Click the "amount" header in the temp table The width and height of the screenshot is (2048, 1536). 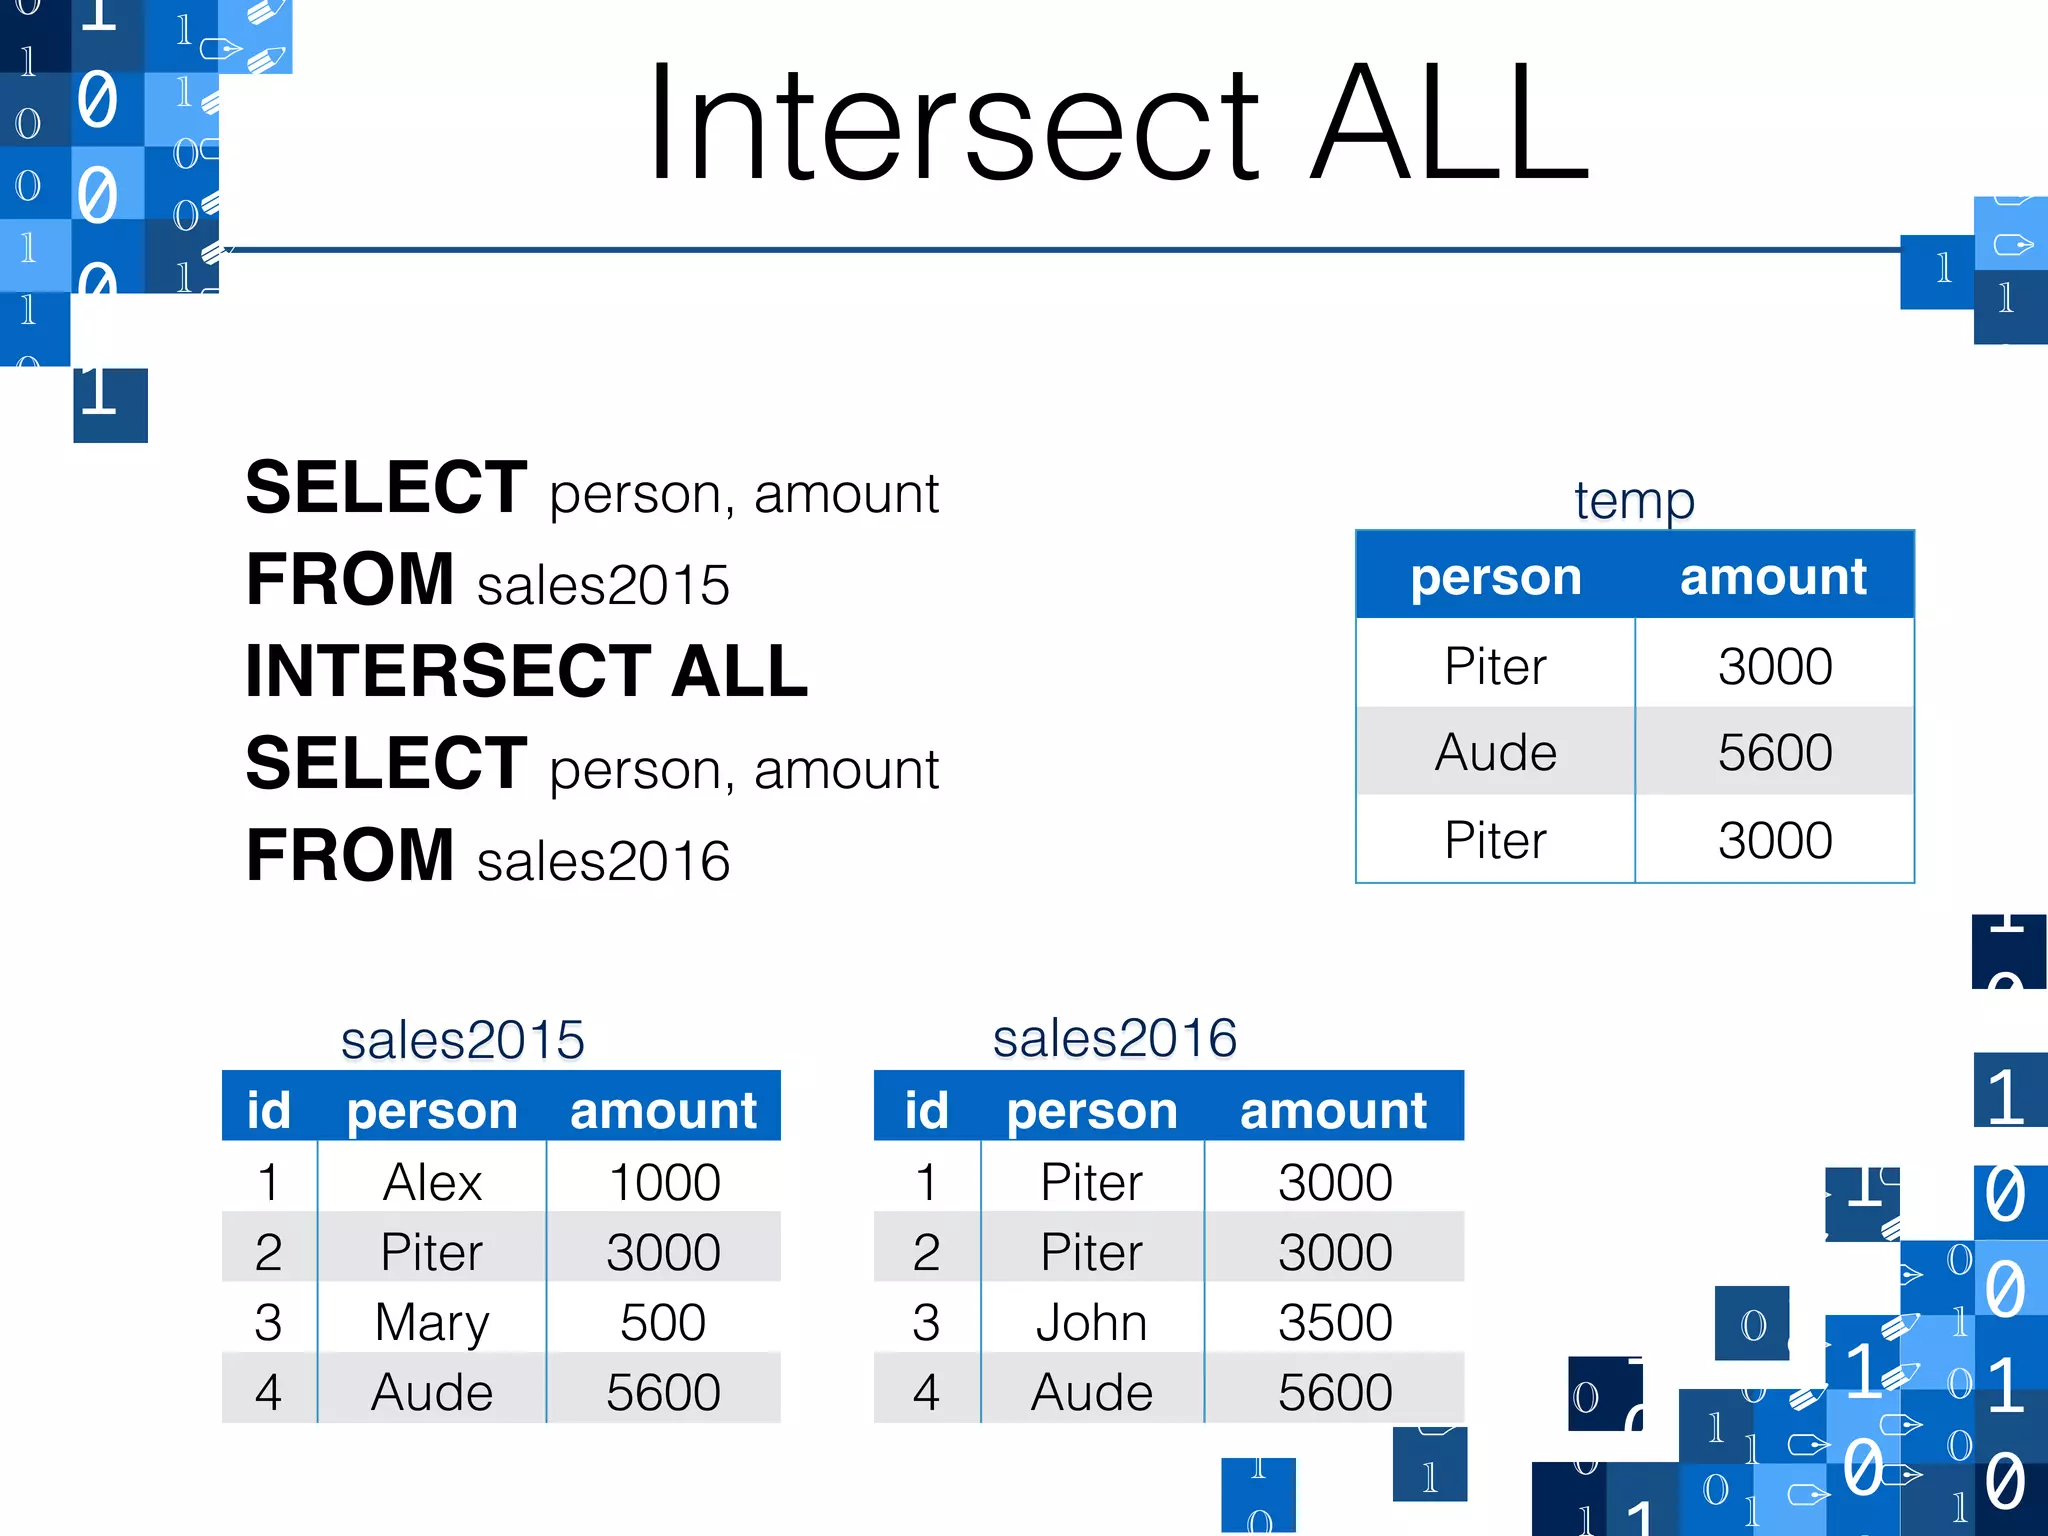point(1773,577)
